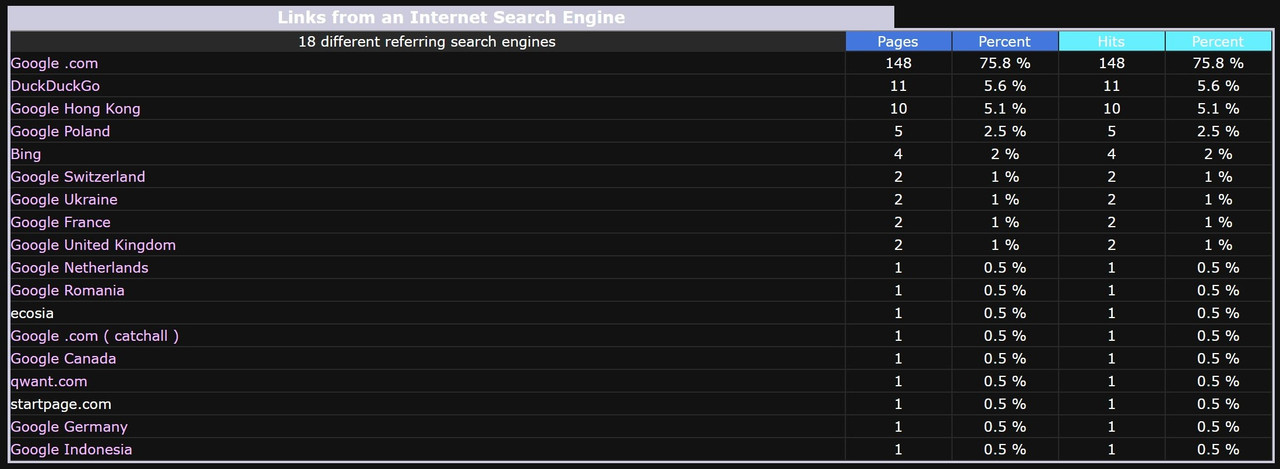The height and width of the screenshot is (469, 1280).
Task: Open the Google United Kingdom link
Action: (x=93, y=245)
